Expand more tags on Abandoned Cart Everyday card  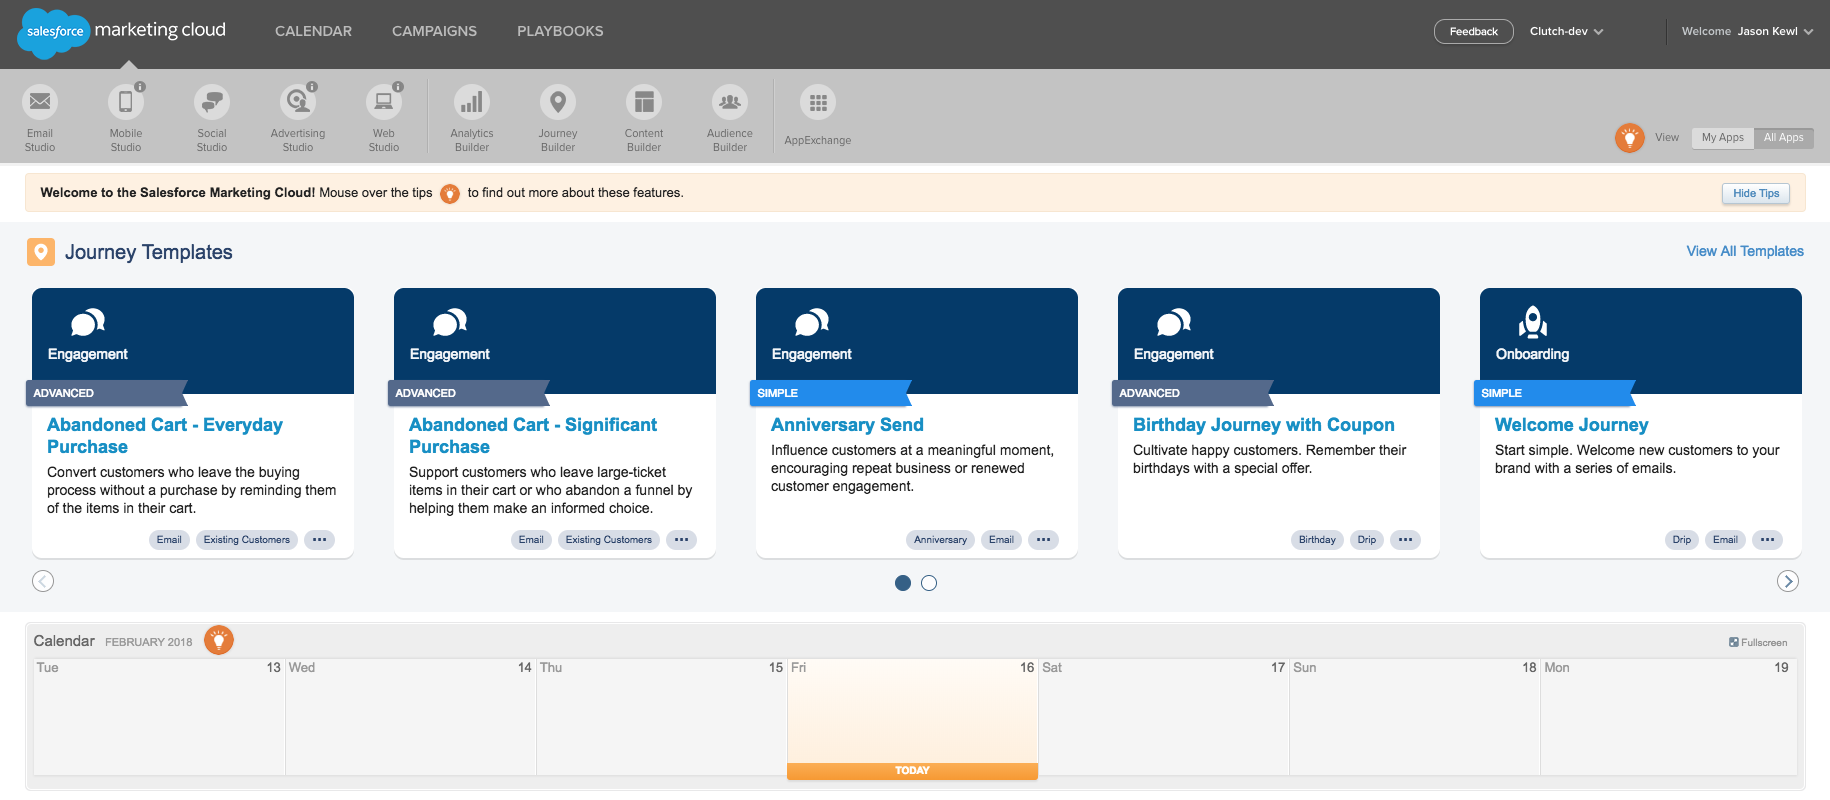tap(319, 540)
